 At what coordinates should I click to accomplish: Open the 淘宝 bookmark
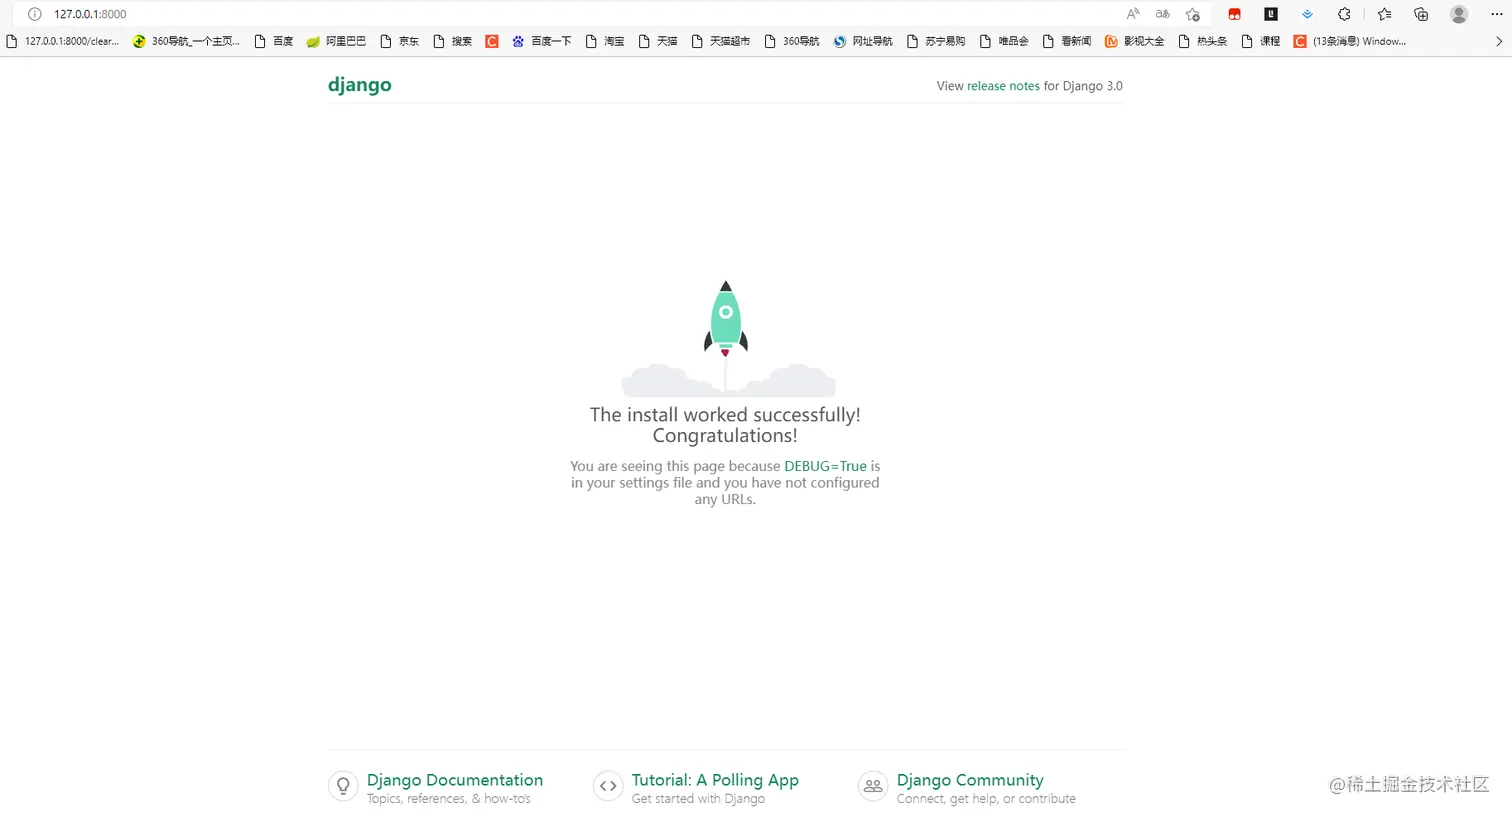click(604, 41)
